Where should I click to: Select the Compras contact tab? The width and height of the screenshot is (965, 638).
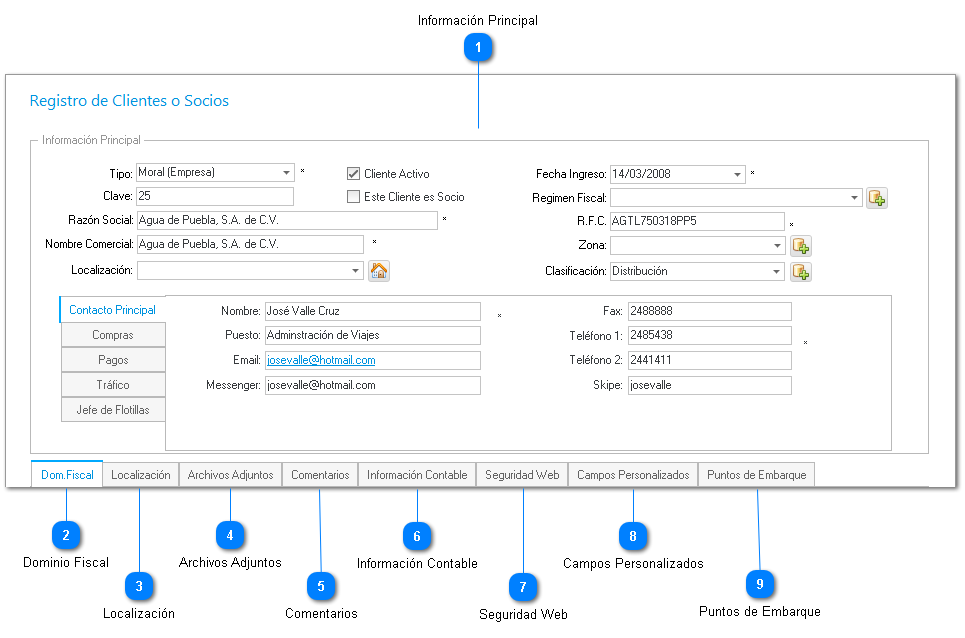pos(113,335)
